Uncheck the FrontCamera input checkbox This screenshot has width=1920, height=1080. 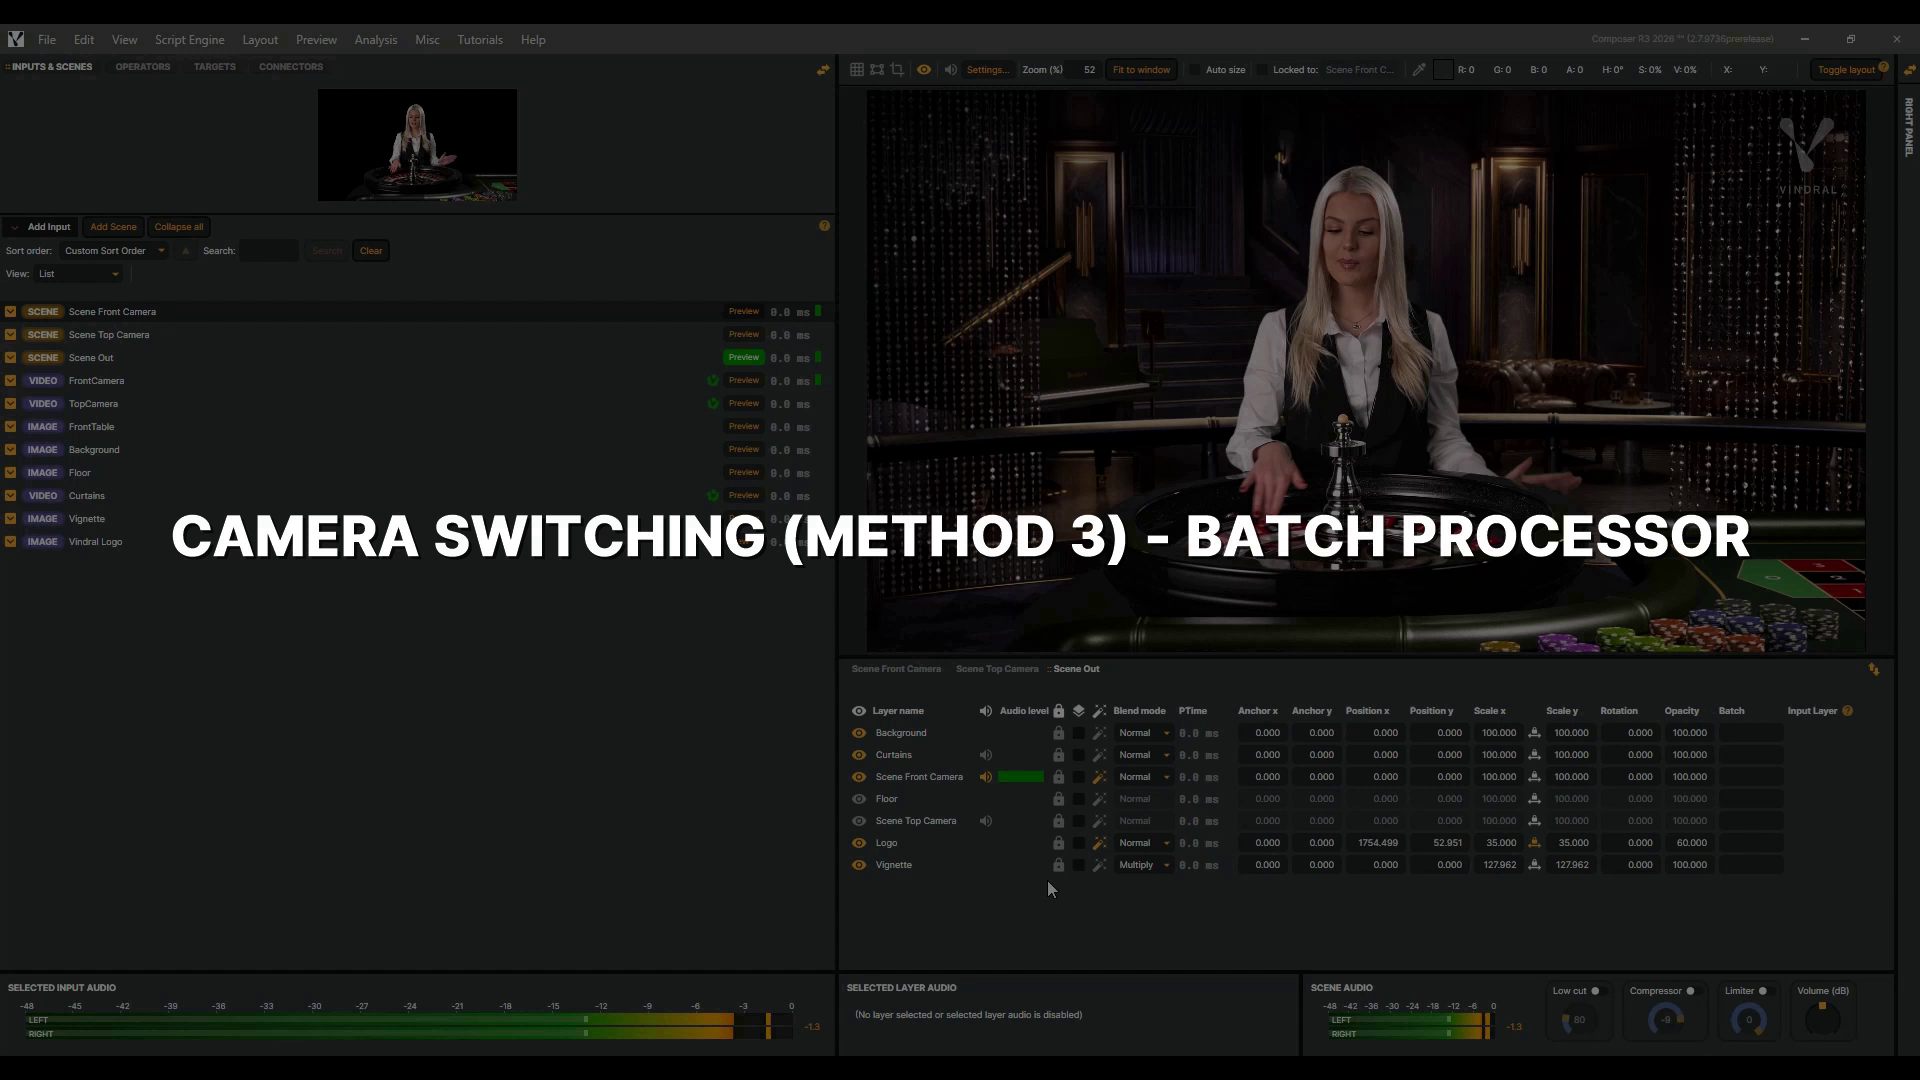(x=10, y=381)
